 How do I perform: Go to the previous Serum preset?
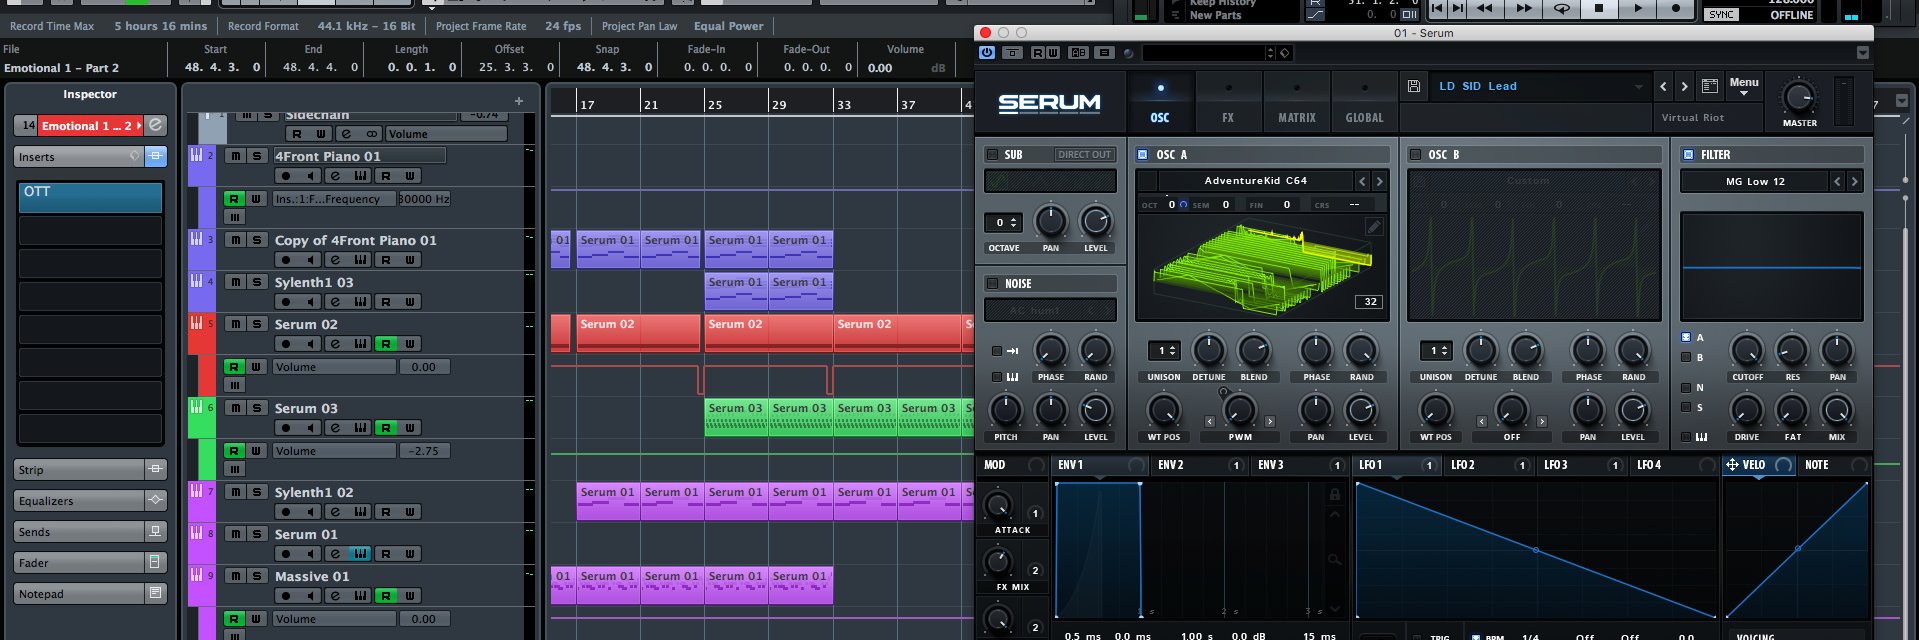(1663, 86)
